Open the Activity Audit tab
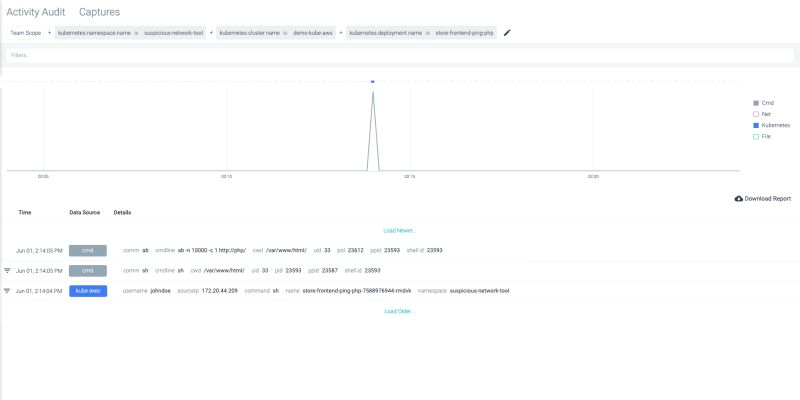The width and height of the screenshot is (800, 400). click(36, 12)
